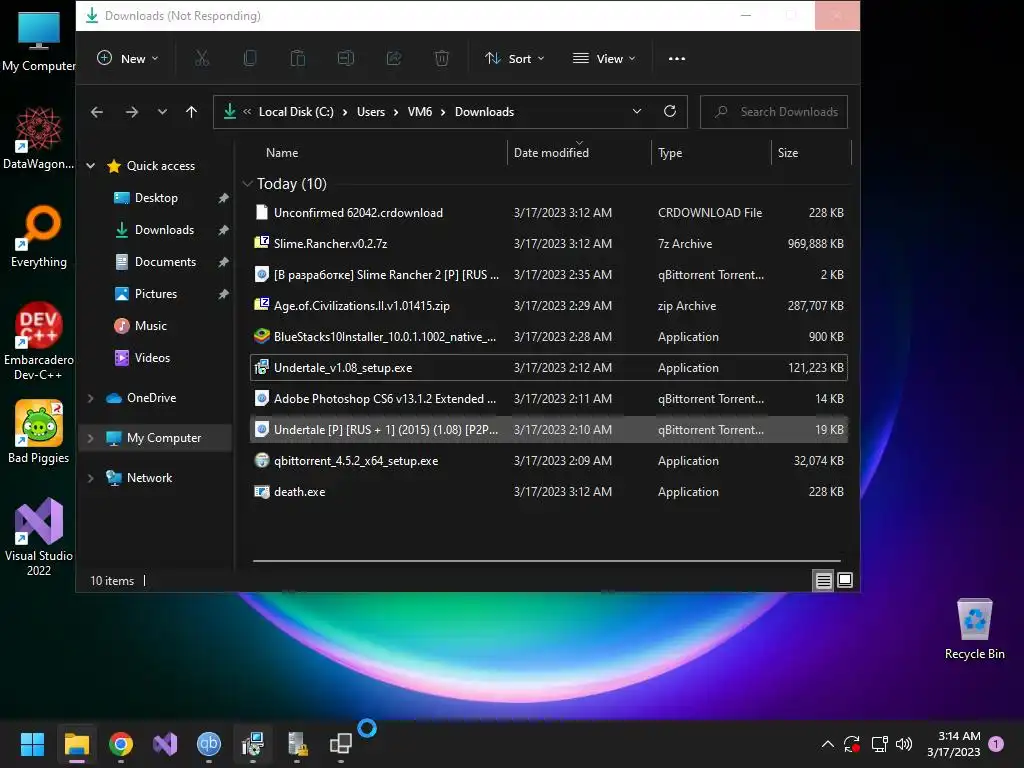The image size is (1024, 768).
Task: Click the Rename icon in toolbar
Action: coord(345,59)
